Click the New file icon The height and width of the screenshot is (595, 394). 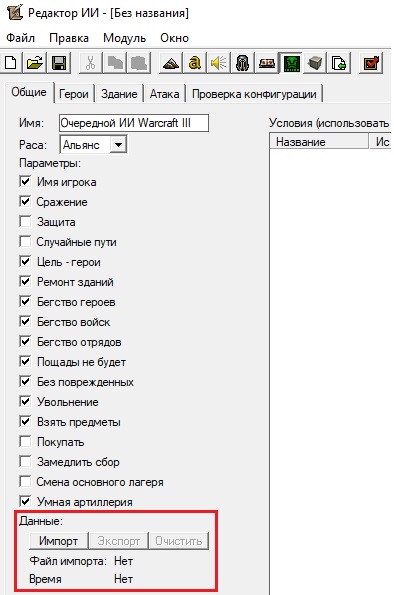11,63
